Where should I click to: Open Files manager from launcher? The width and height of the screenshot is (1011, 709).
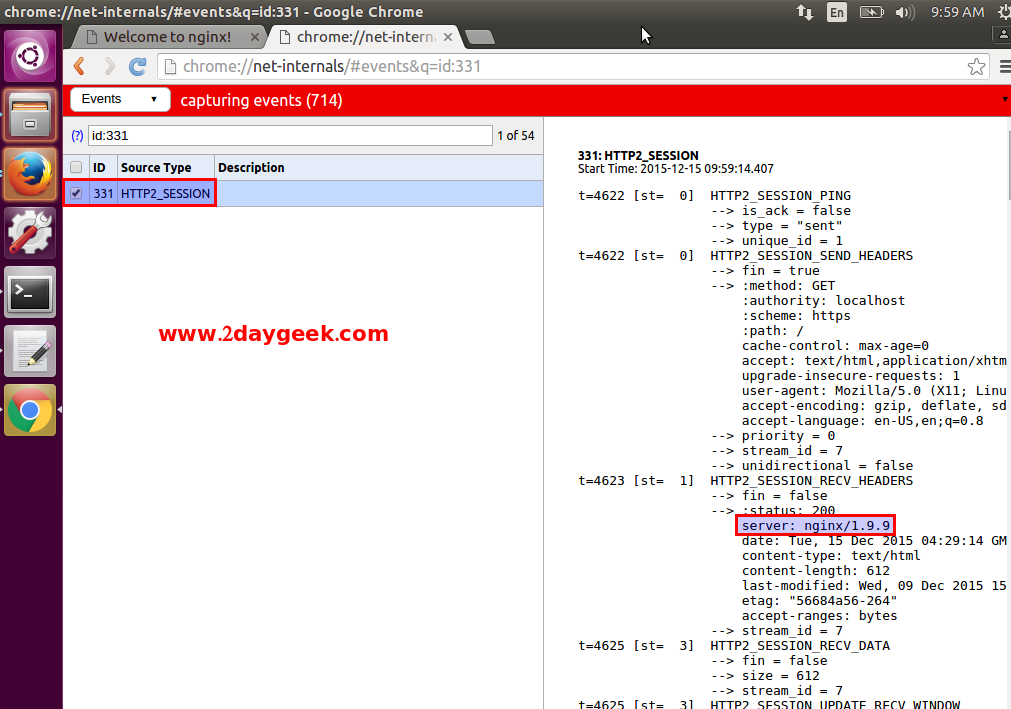tap(30, 116)
